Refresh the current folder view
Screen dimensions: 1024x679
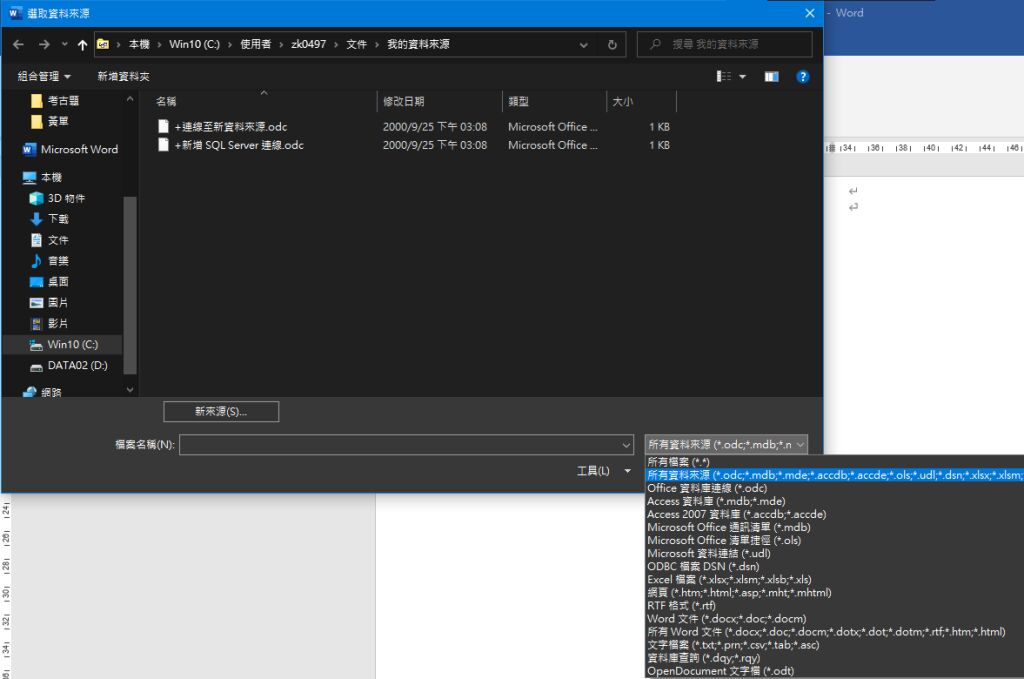[612, 45]
